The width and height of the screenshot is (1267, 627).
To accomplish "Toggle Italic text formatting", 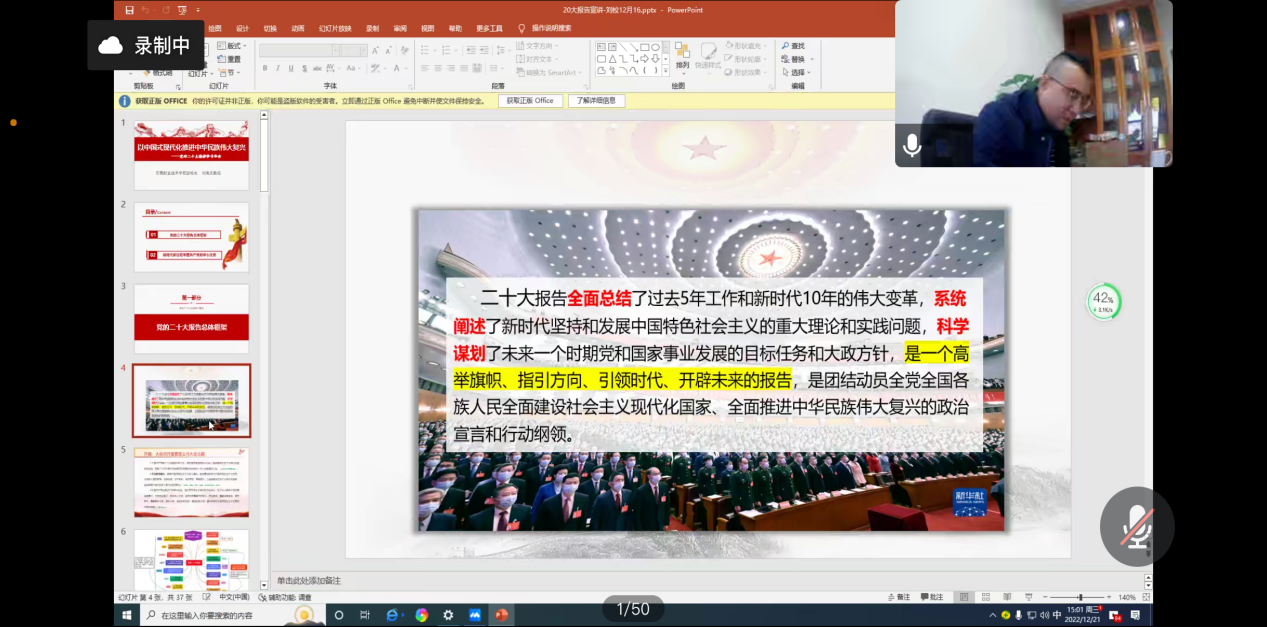I will [278, 69].
